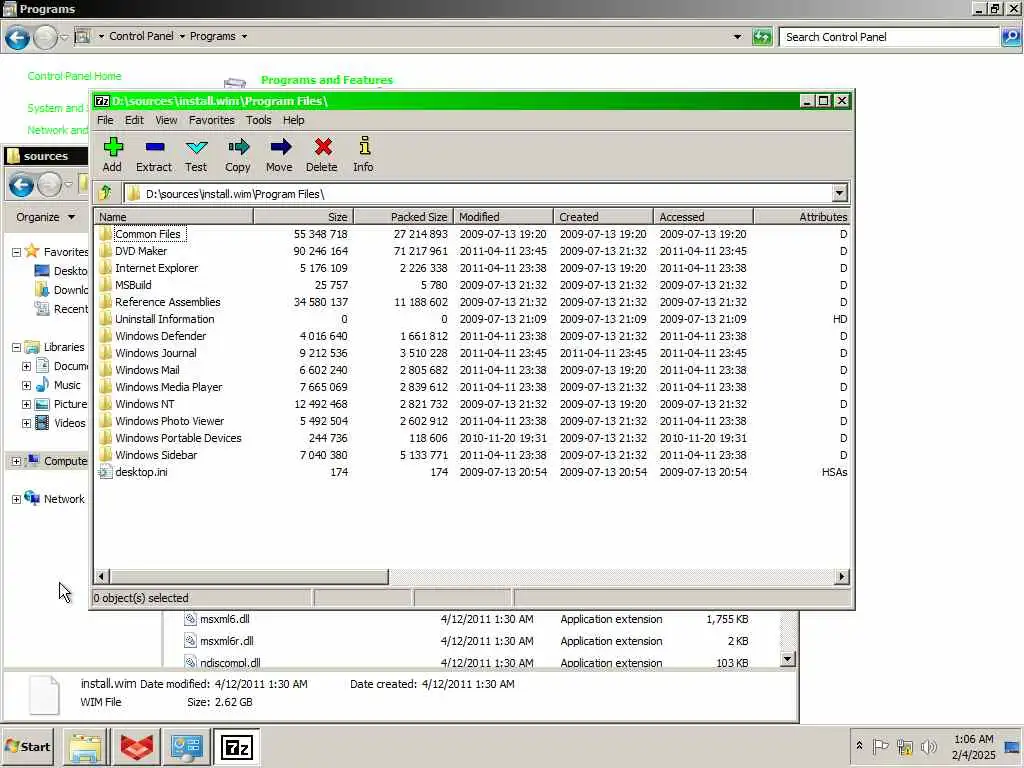1024x768 pixels.
Task: Open the Help menu
Action: coord(293,120)
